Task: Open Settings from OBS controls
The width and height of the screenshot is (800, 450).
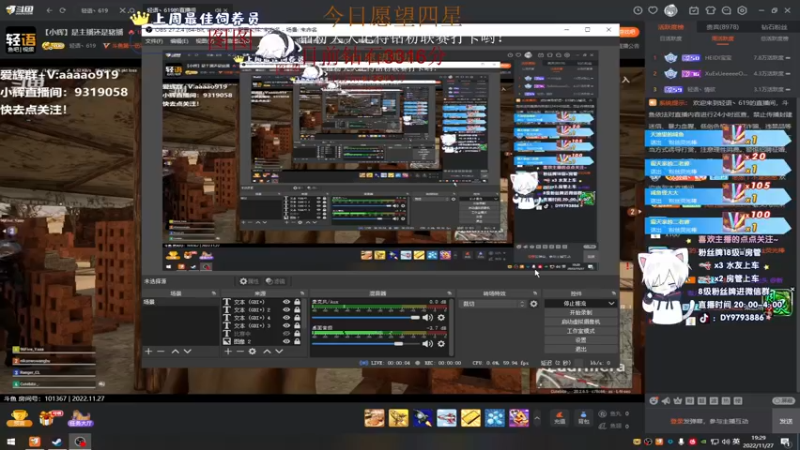Action: pyautogui.click(x=581, y=340)
